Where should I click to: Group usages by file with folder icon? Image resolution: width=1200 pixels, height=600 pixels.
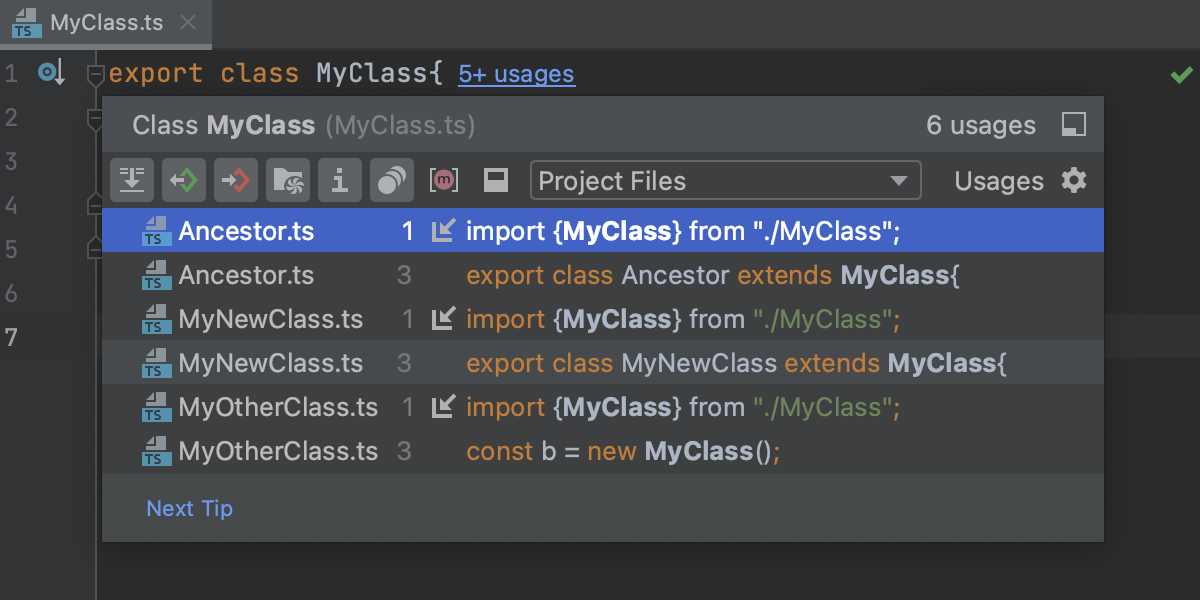coord(288,180)
